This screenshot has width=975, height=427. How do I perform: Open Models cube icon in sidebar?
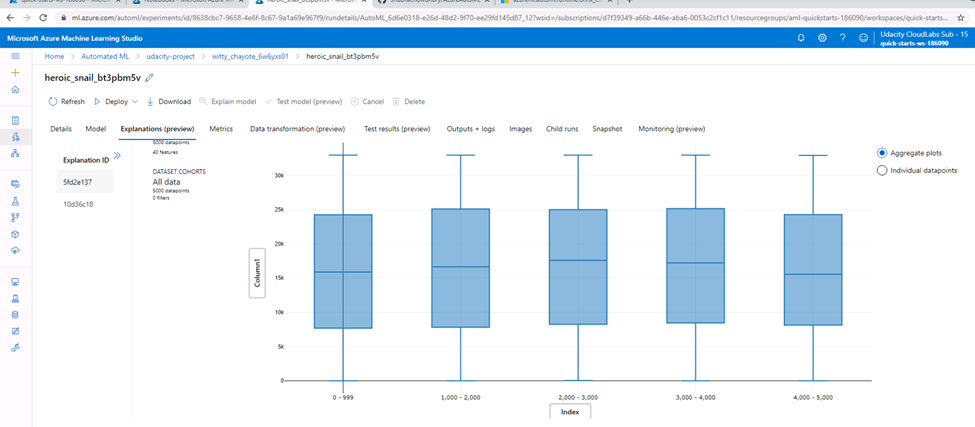(x=16, y=234)
